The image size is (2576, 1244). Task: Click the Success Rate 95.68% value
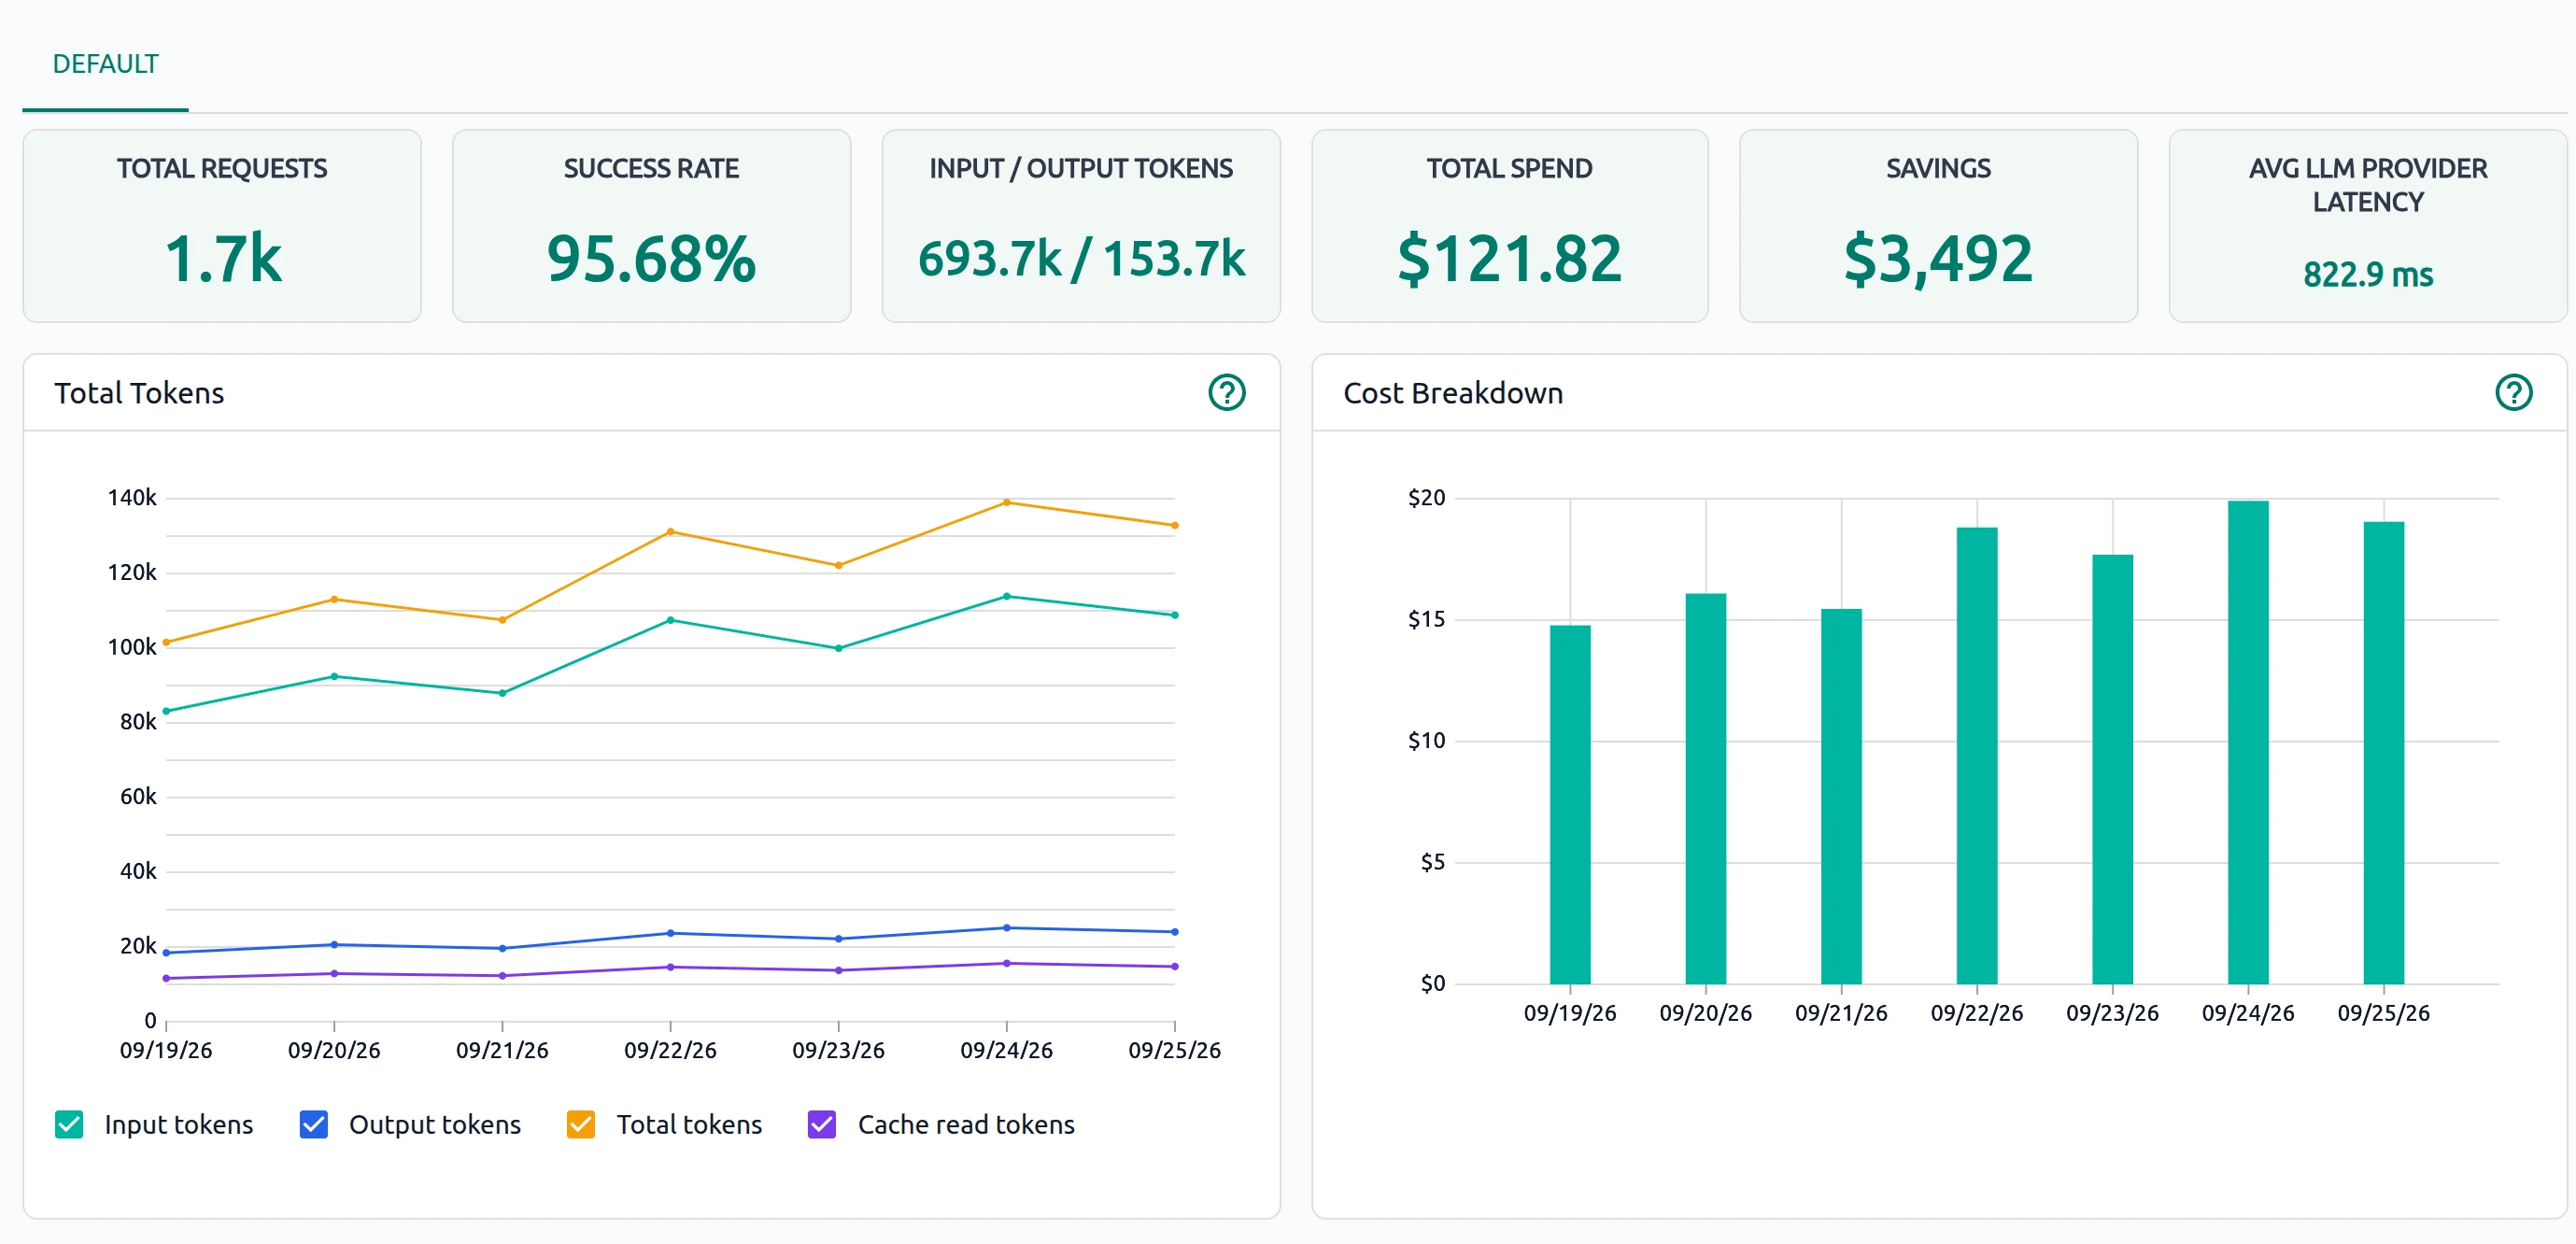pos(651,259)
